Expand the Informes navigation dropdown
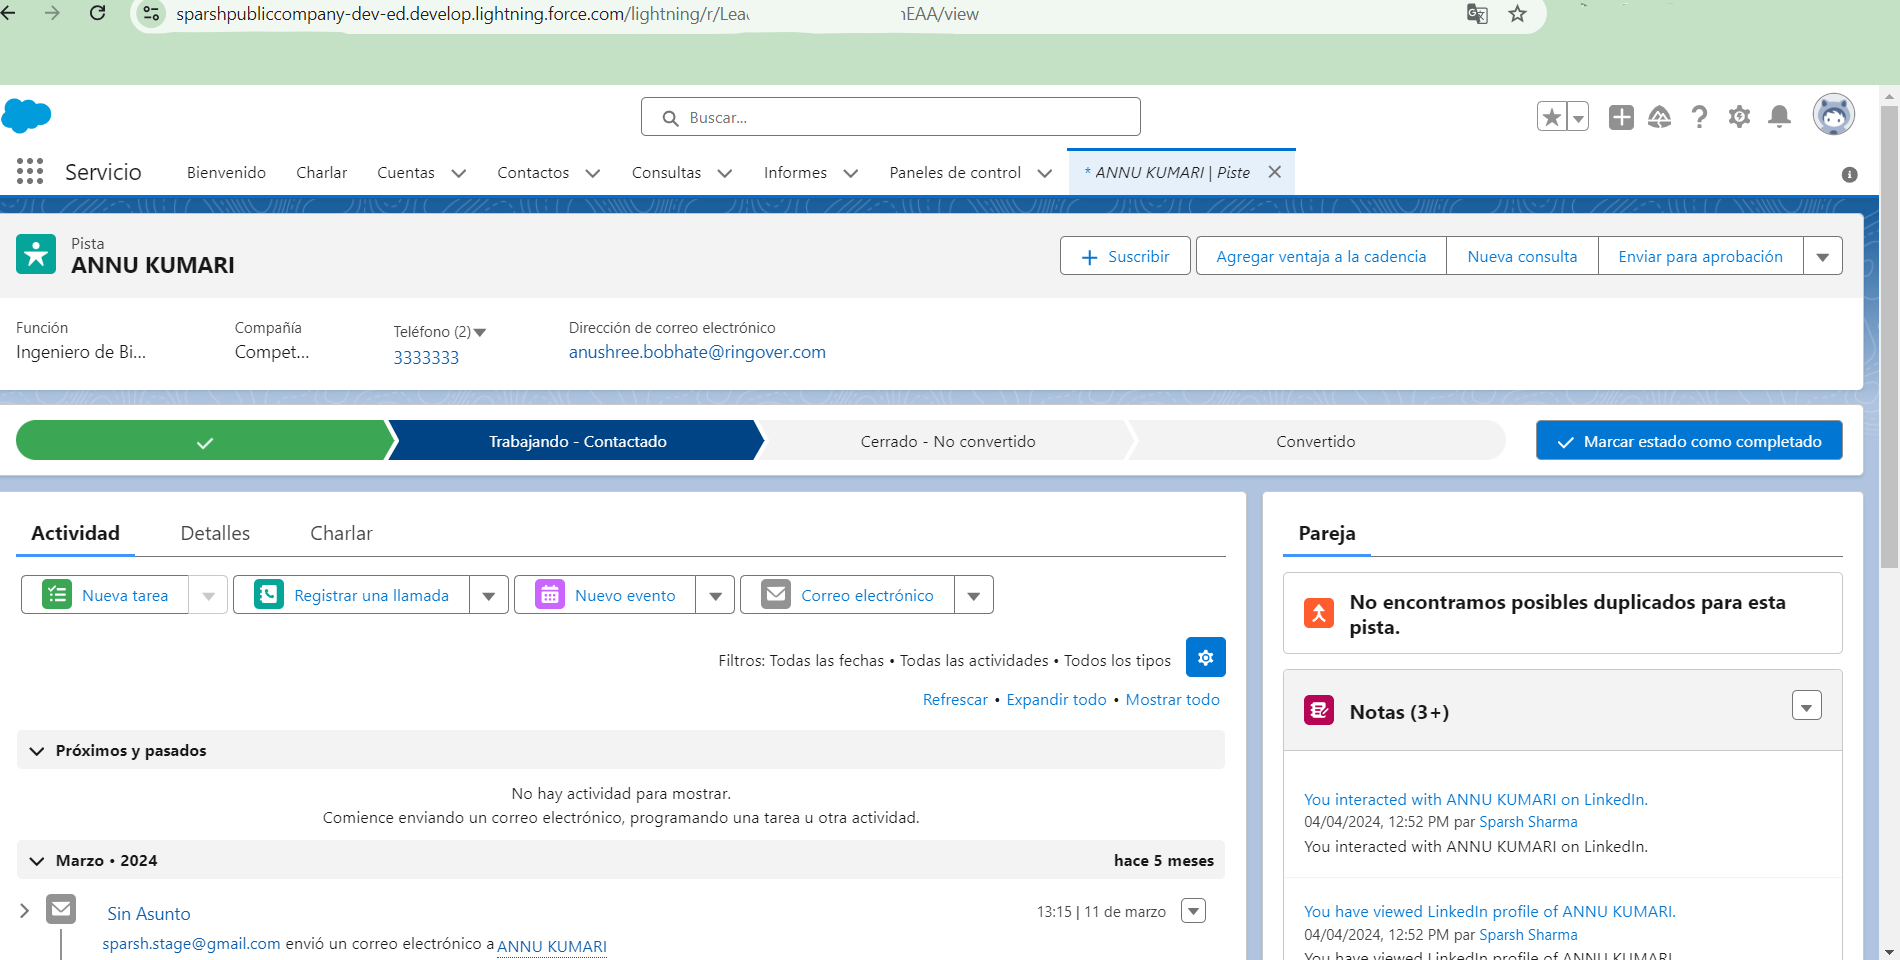Screen dimensions: 1900x960 (x=851, y=173)
